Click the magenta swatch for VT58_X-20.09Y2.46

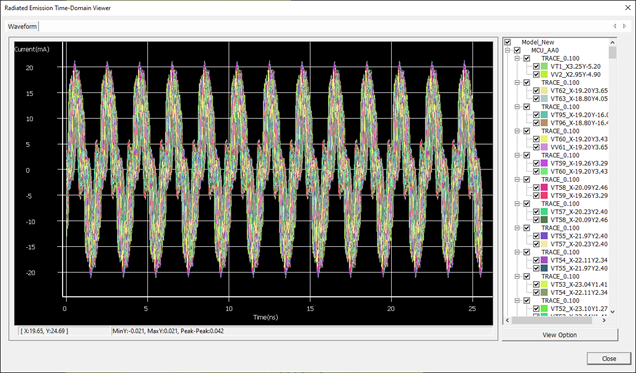[x=544, y=187]
